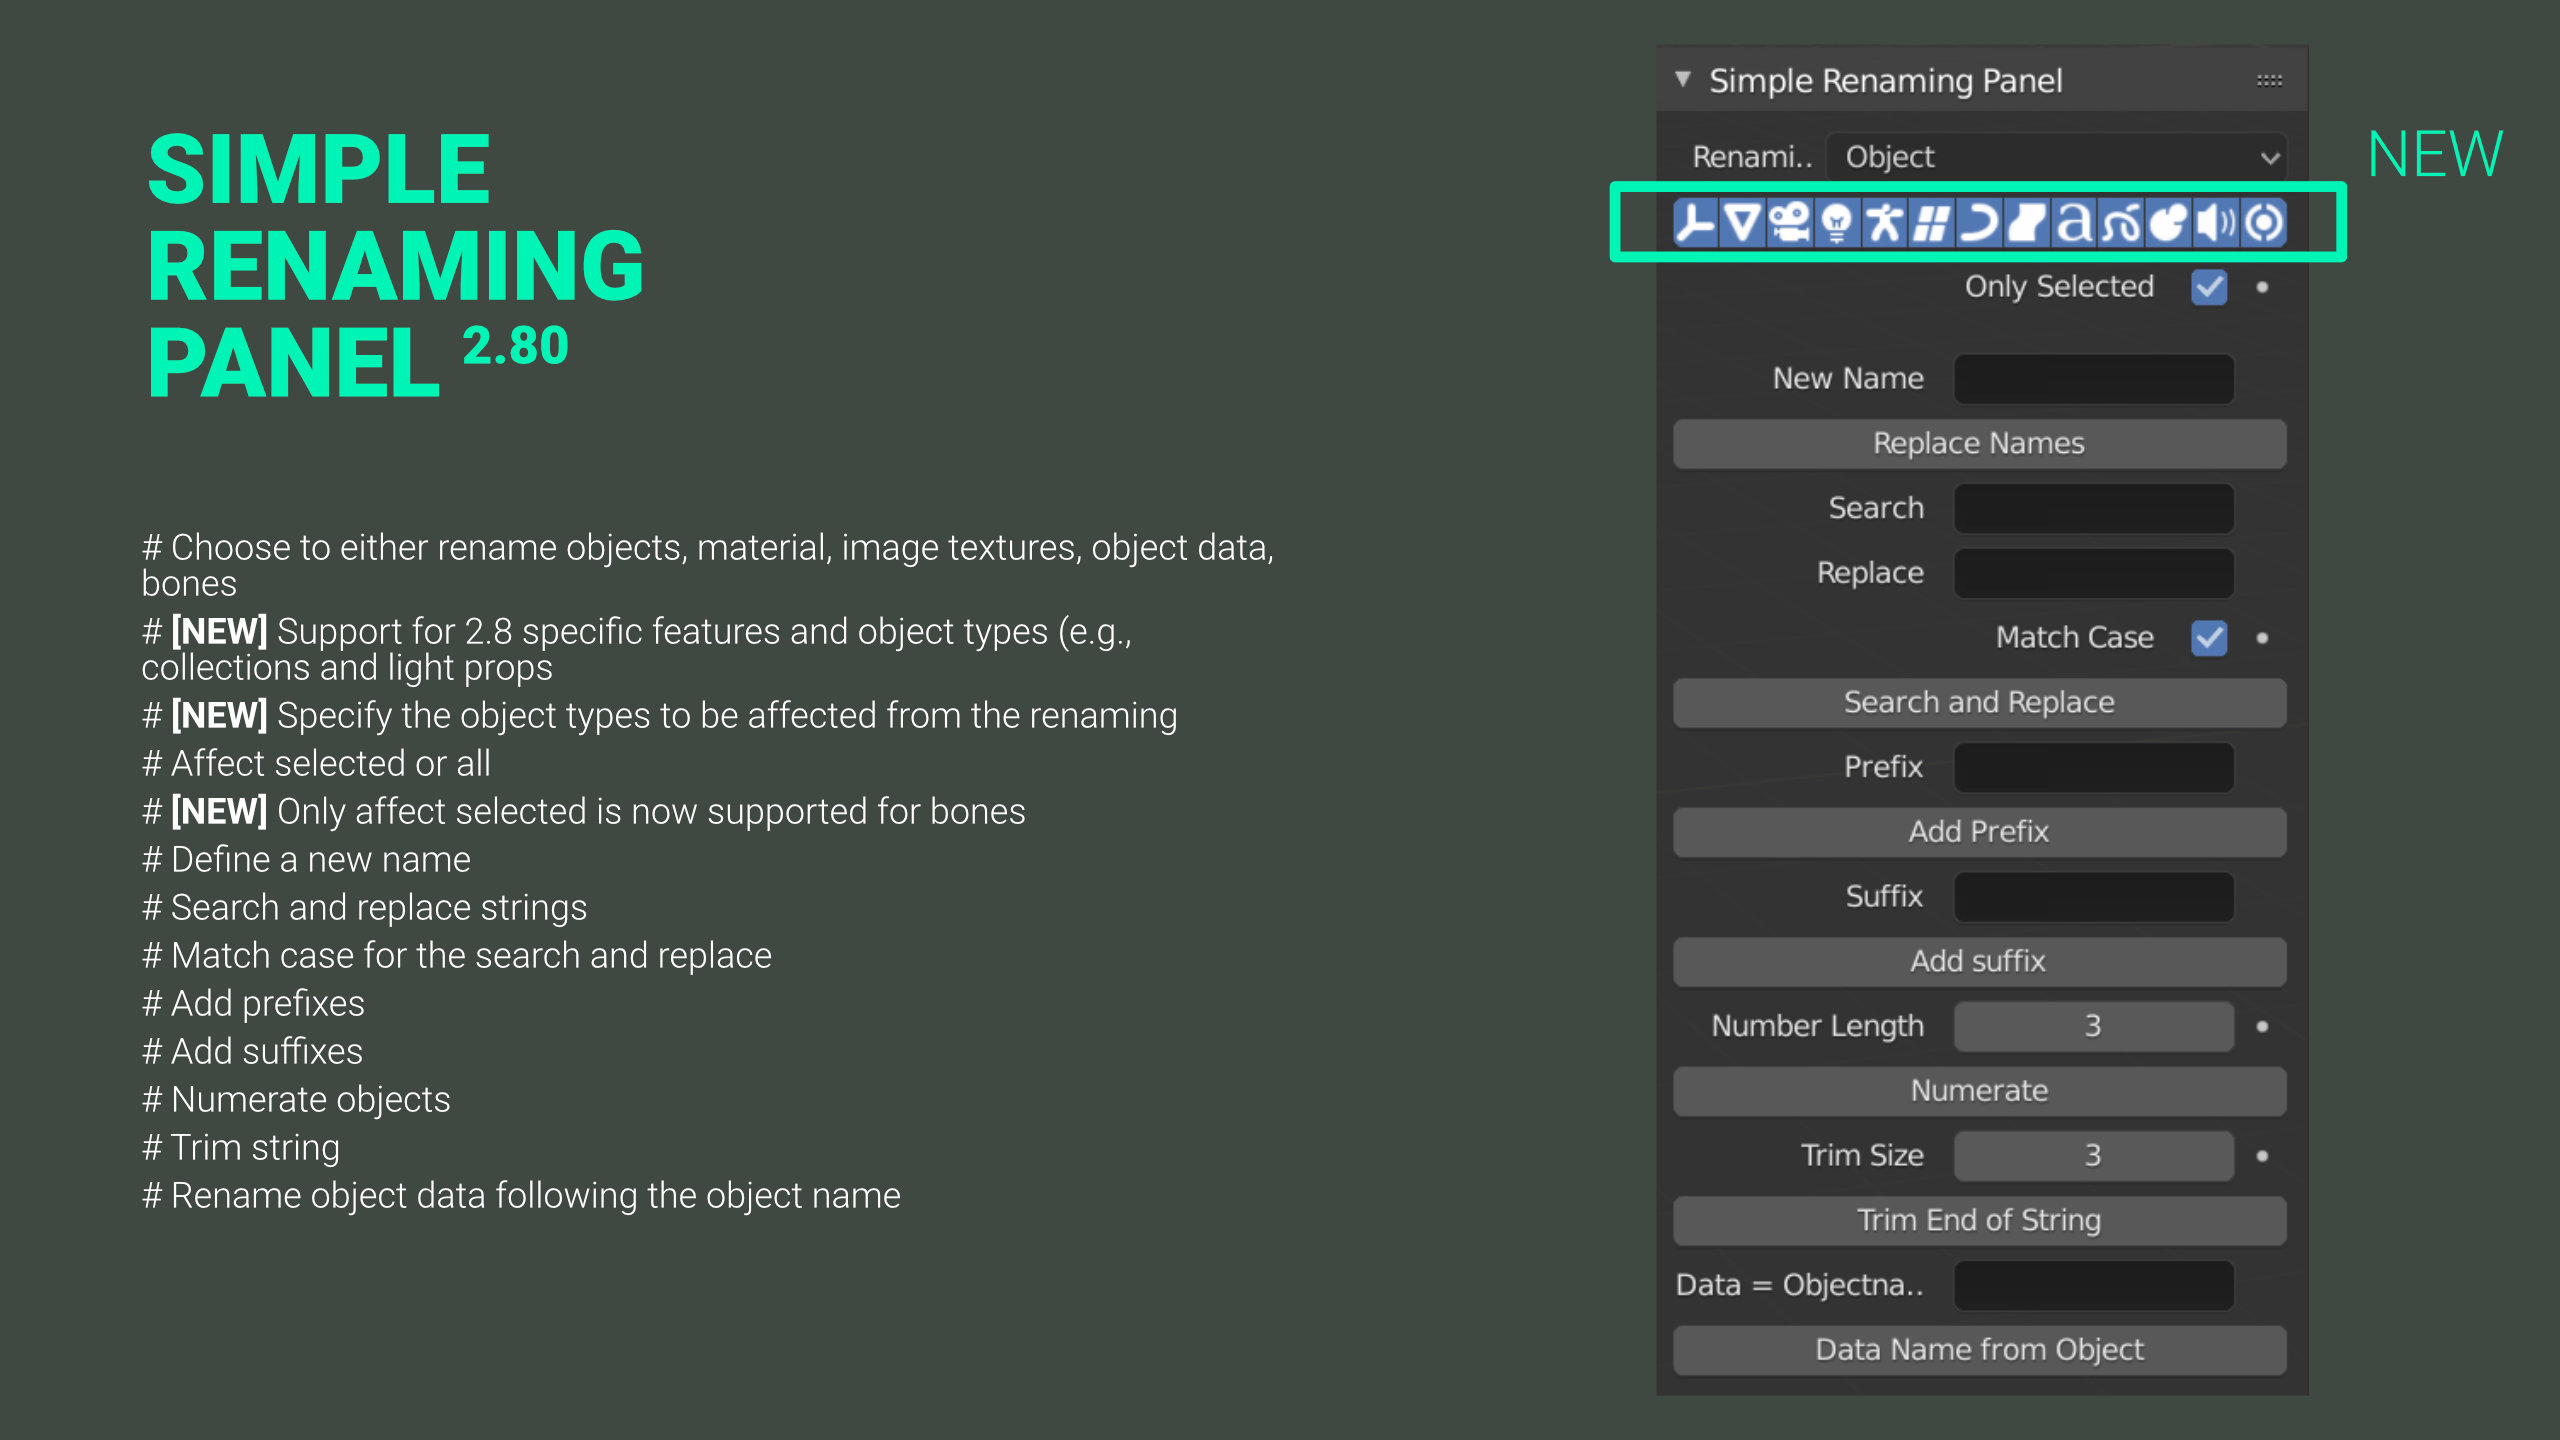Toggle the Text 'a' type filter
The image size is (2560, 1440).
click(2074, 222)
